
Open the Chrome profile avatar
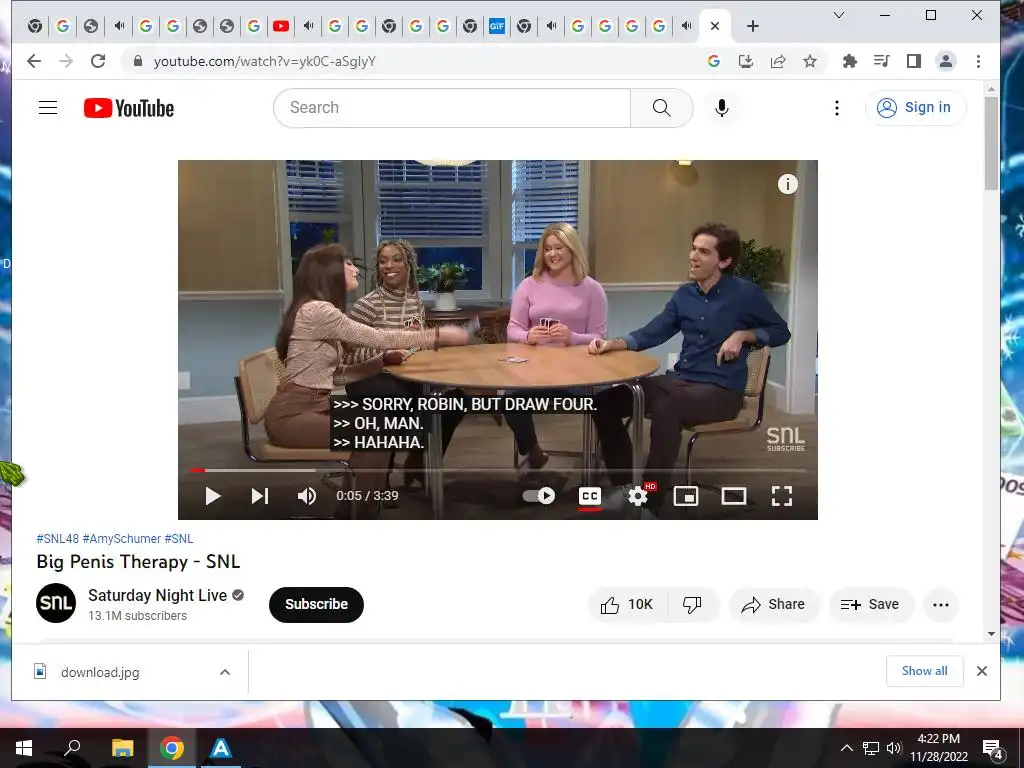946,61
